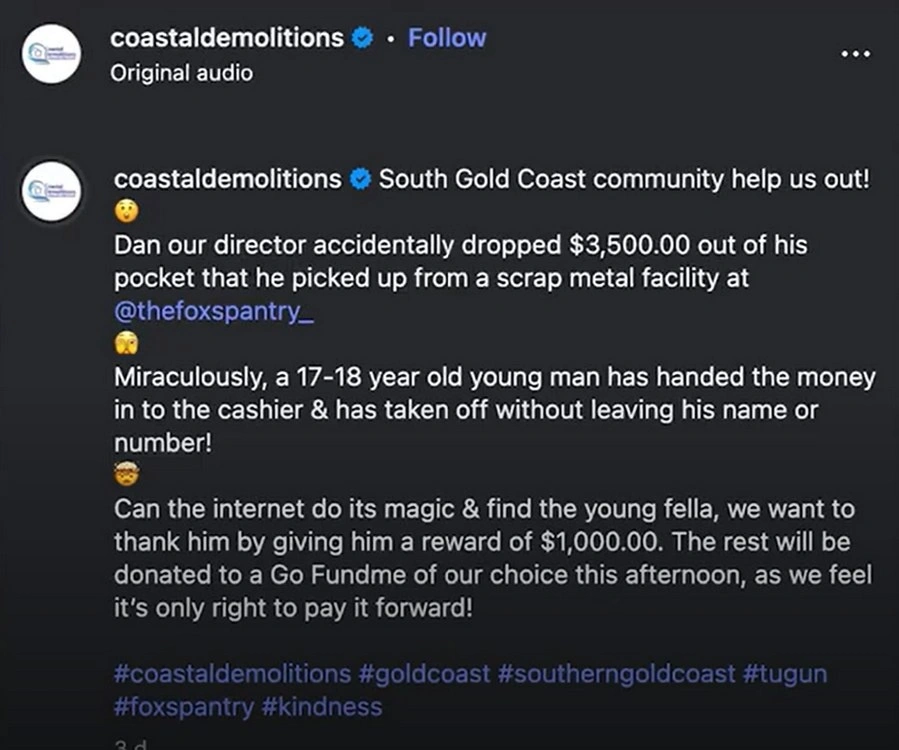View the #foxspantry hashtag page
899x750 pixels.
(184, 707)
